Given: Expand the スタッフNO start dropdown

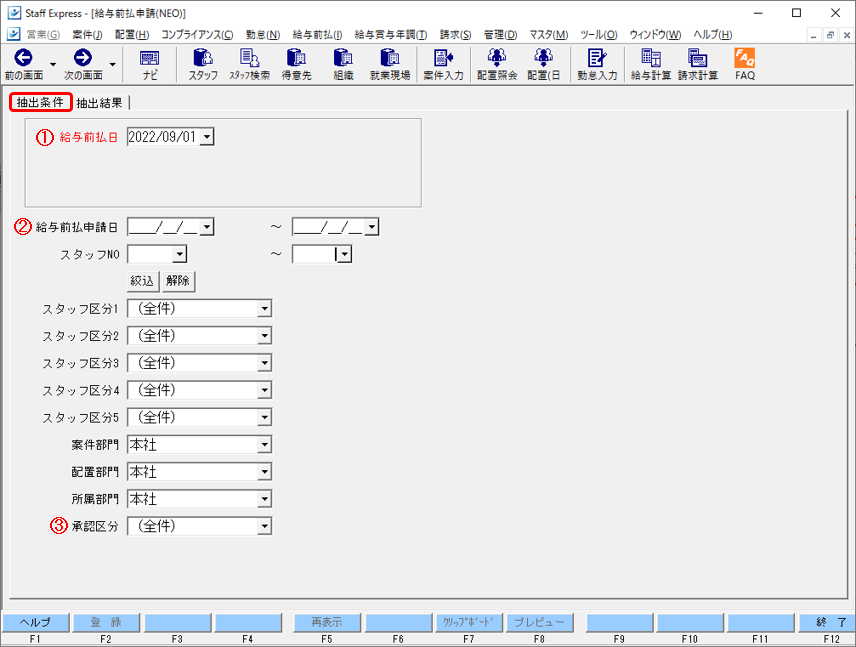Looking at the screenshot, I should (x=180, y=254).
